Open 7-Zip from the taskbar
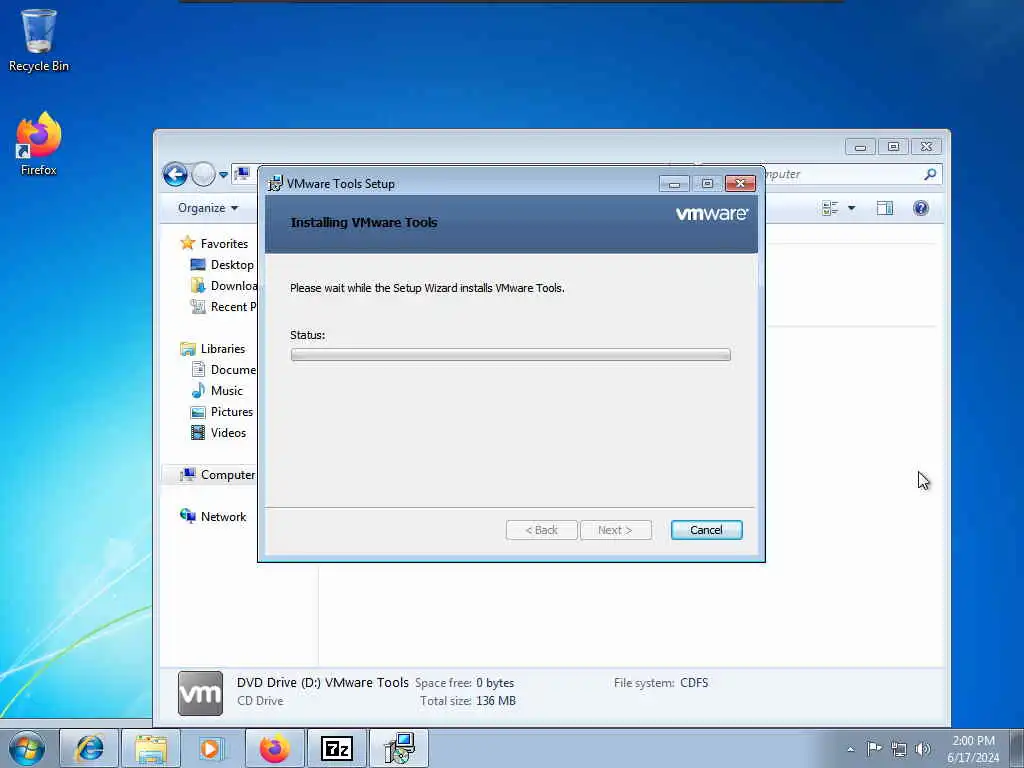This screenshot has width=1024, height=768. [x=337, y=748]
